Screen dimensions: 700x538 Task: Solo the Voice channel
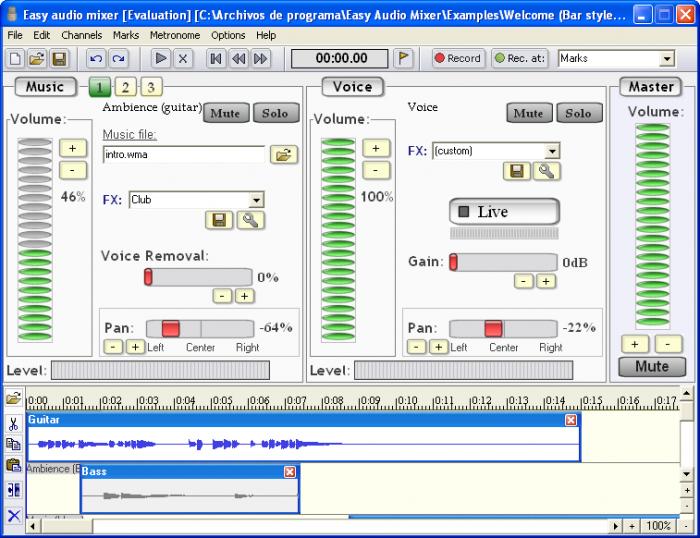pyautogui.click(x=579, y=113)
